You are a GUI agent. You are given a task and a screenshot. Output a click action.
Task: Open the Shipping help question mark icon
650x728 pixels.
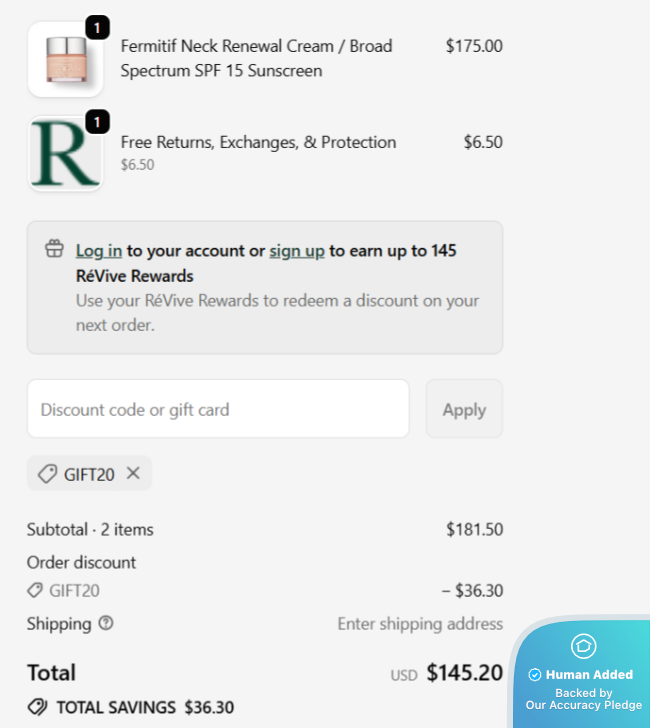pyautogui.click(x=106, y=623)
